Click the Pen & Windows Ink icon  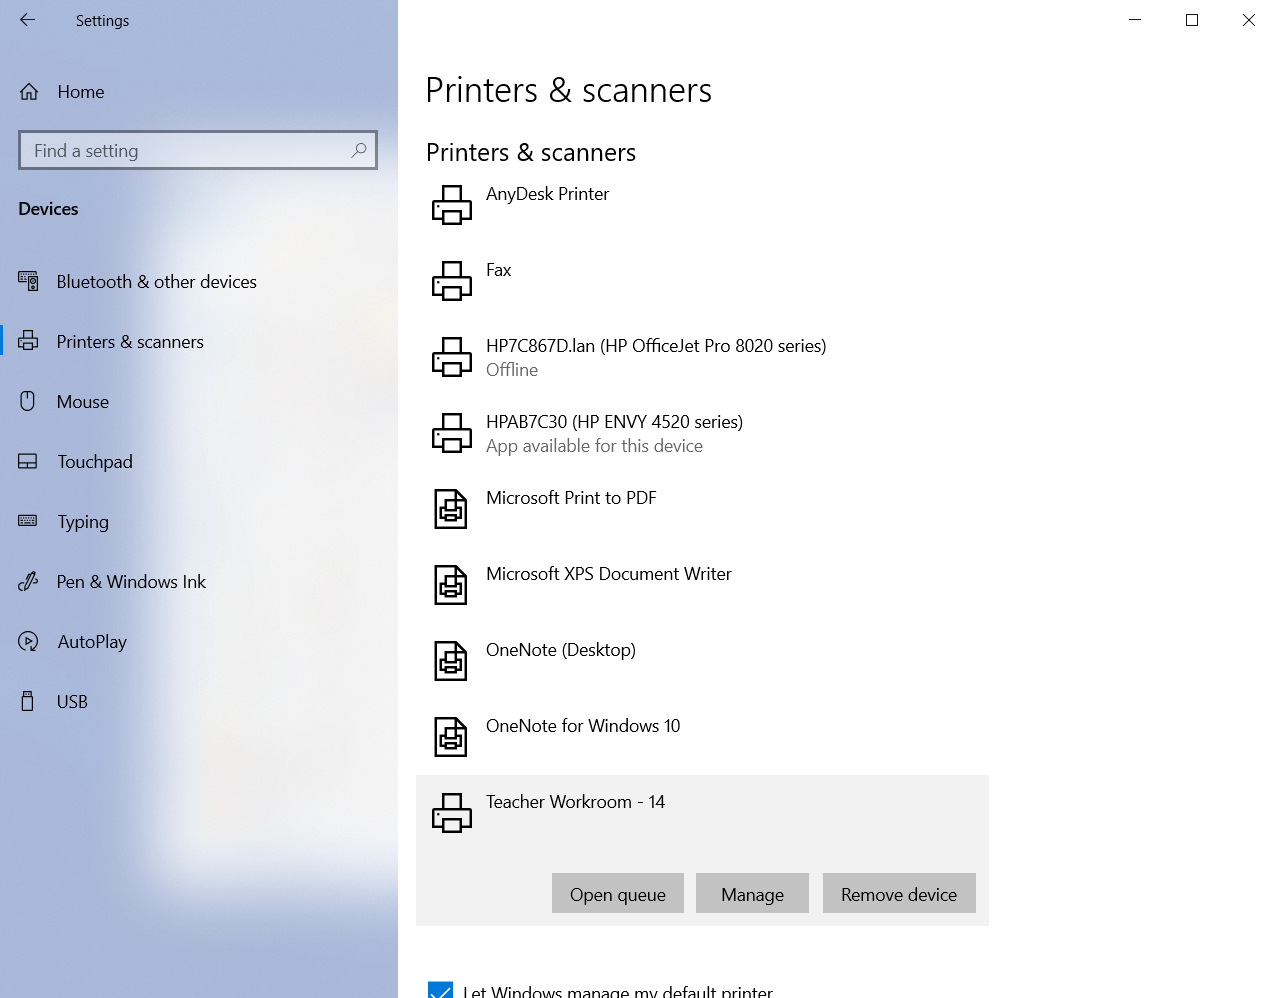click(28, 581)
